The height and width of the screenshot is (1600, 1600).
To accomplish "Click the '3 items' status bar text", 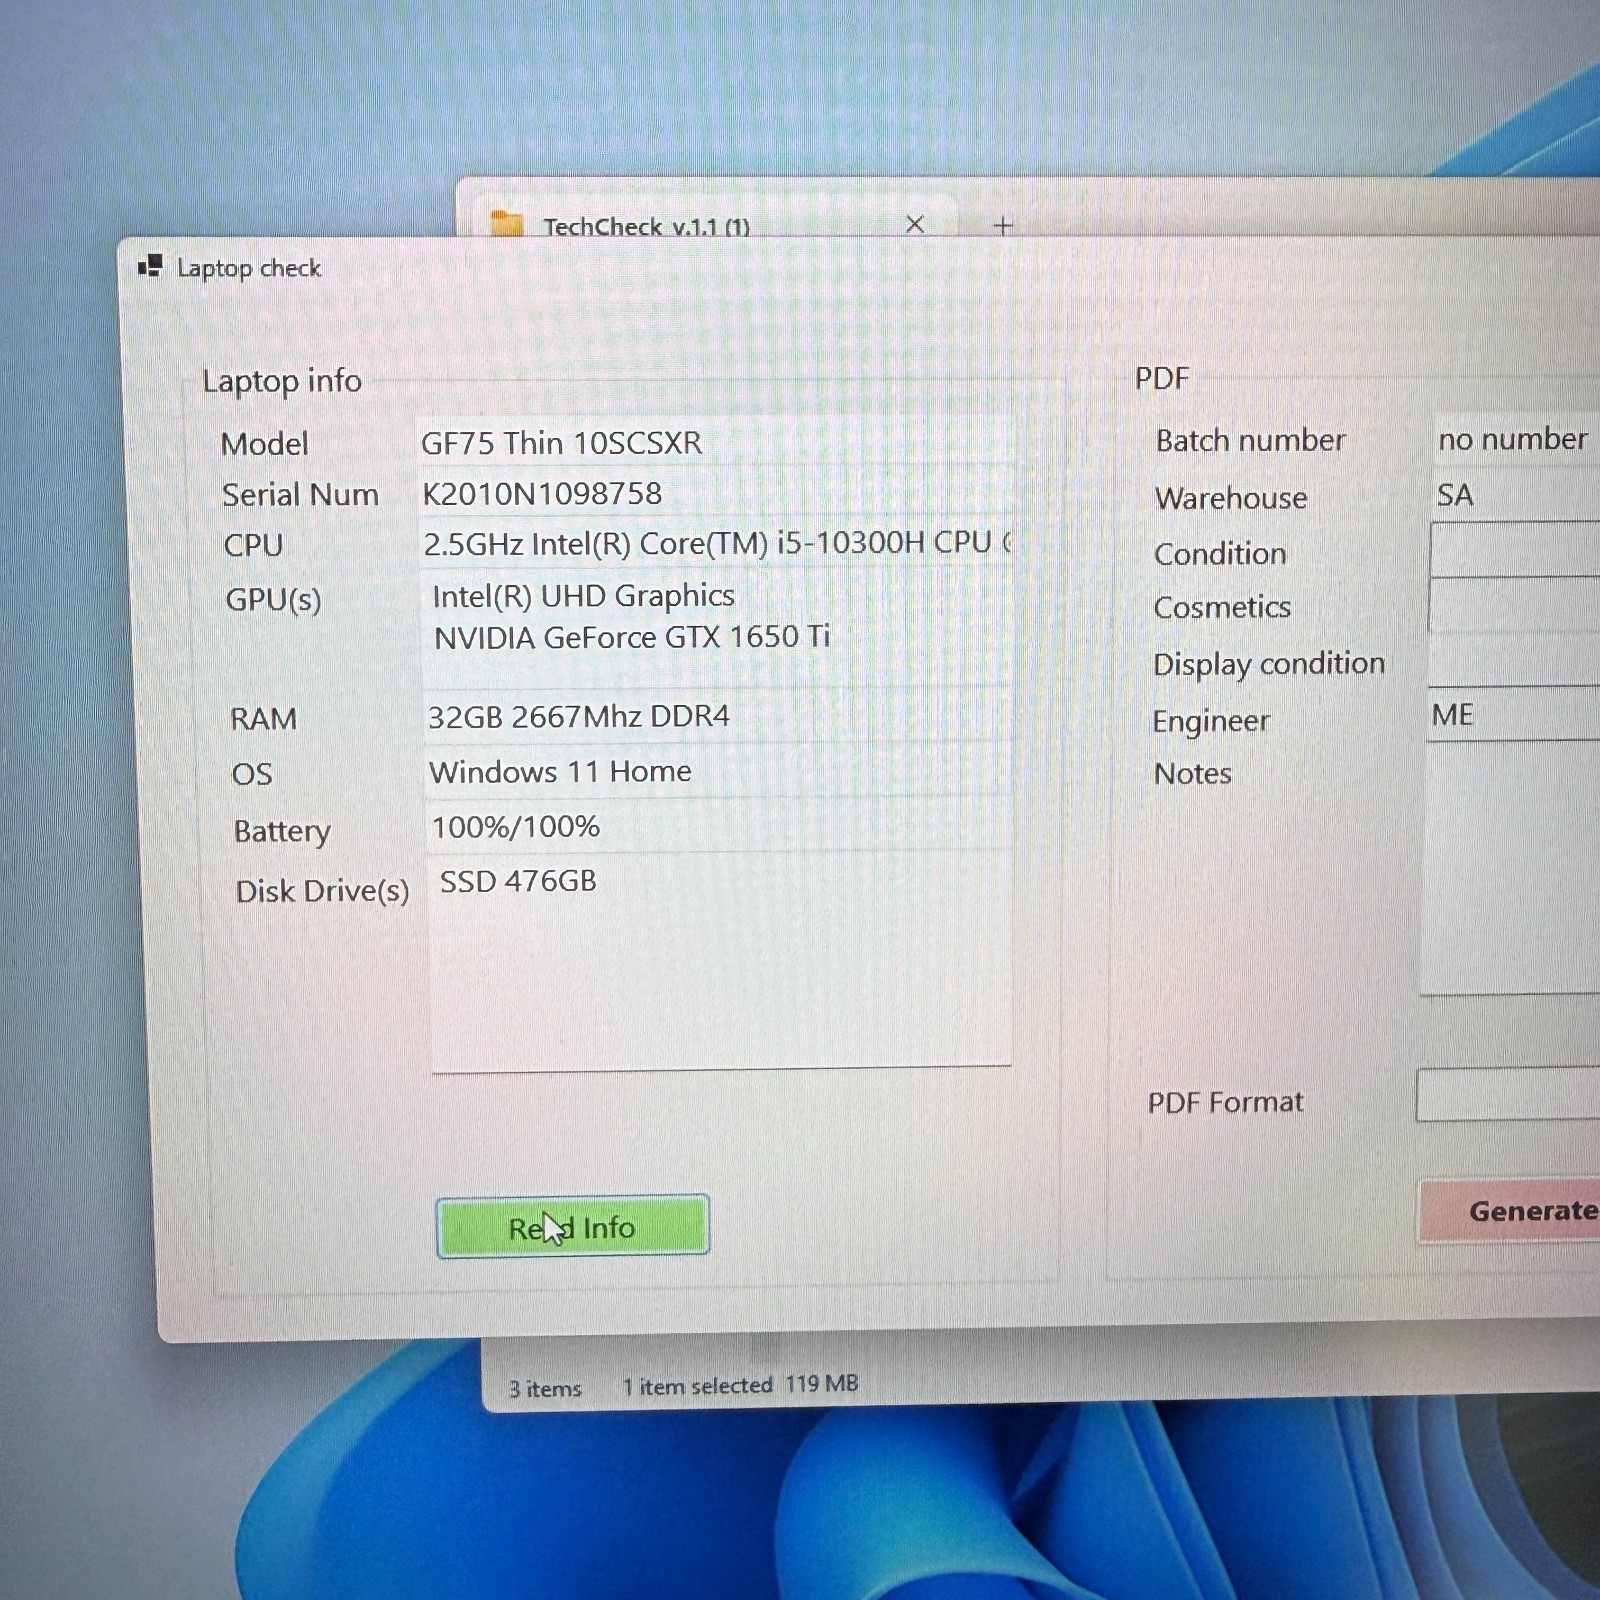I will click(x=545, y=1389).
